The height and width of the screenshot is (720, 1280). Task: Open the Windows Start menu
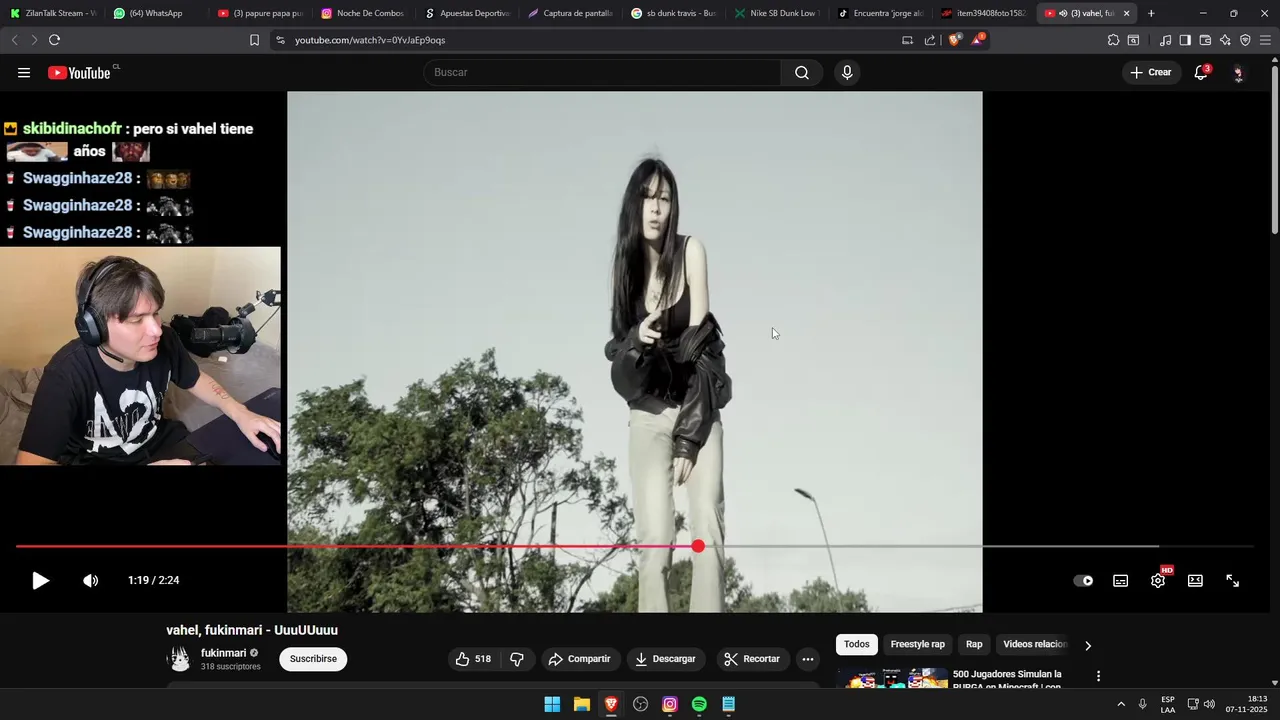coord(552,704)
